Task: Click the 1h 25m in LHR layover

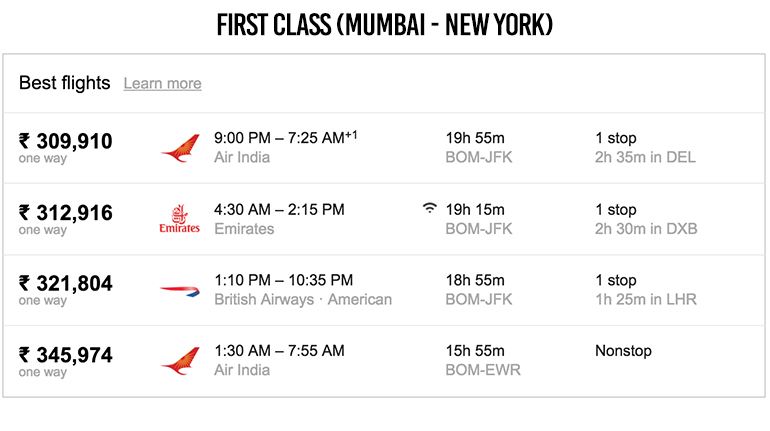Action: coord(646,299)
